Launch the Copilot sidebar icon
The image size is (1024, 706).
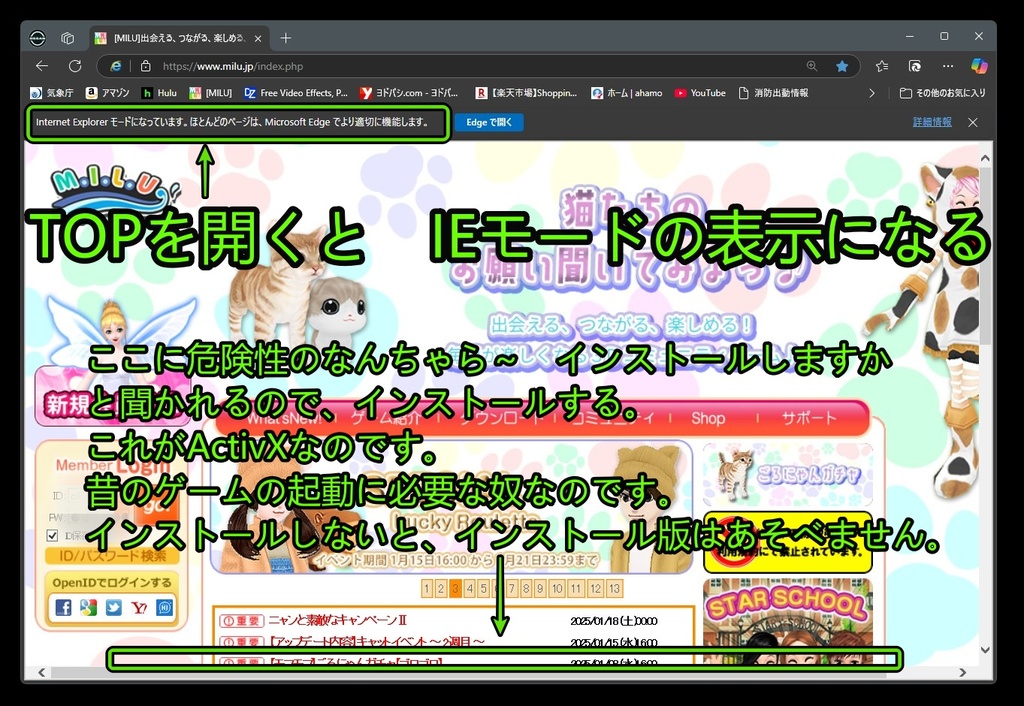979,66
